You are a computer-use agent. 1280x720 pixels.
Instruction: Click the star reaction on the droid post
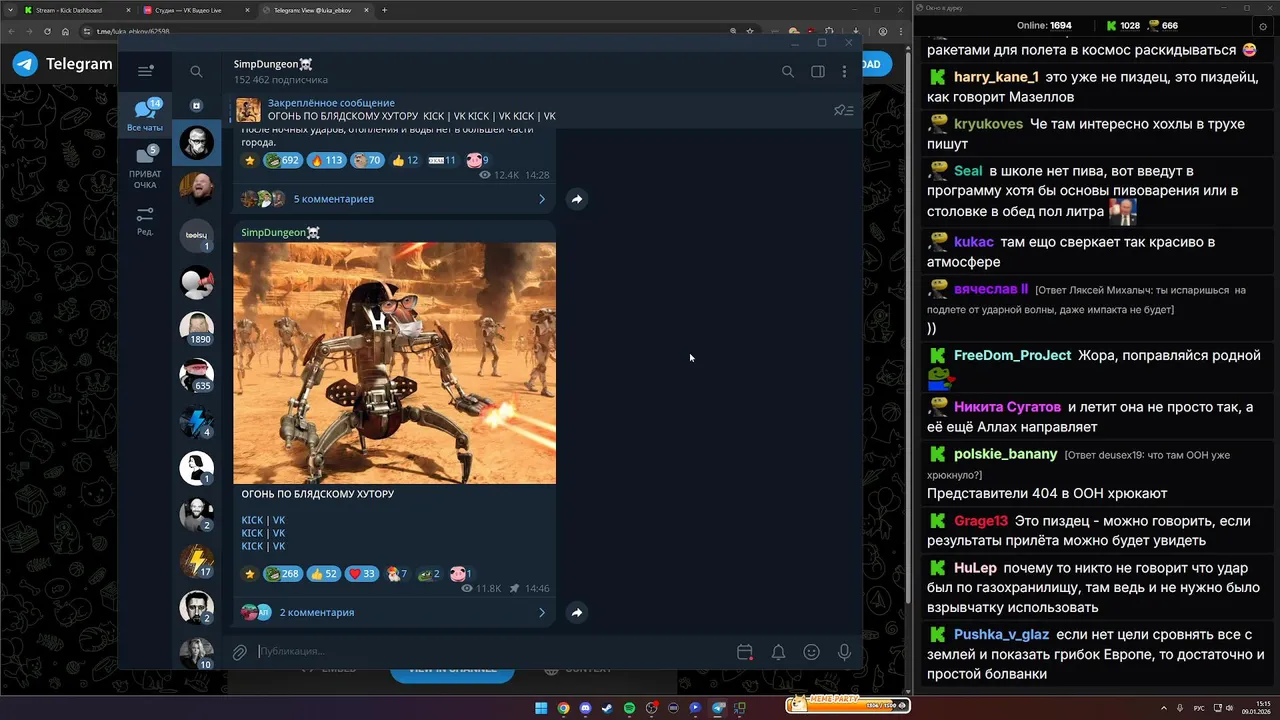(250, 574)
